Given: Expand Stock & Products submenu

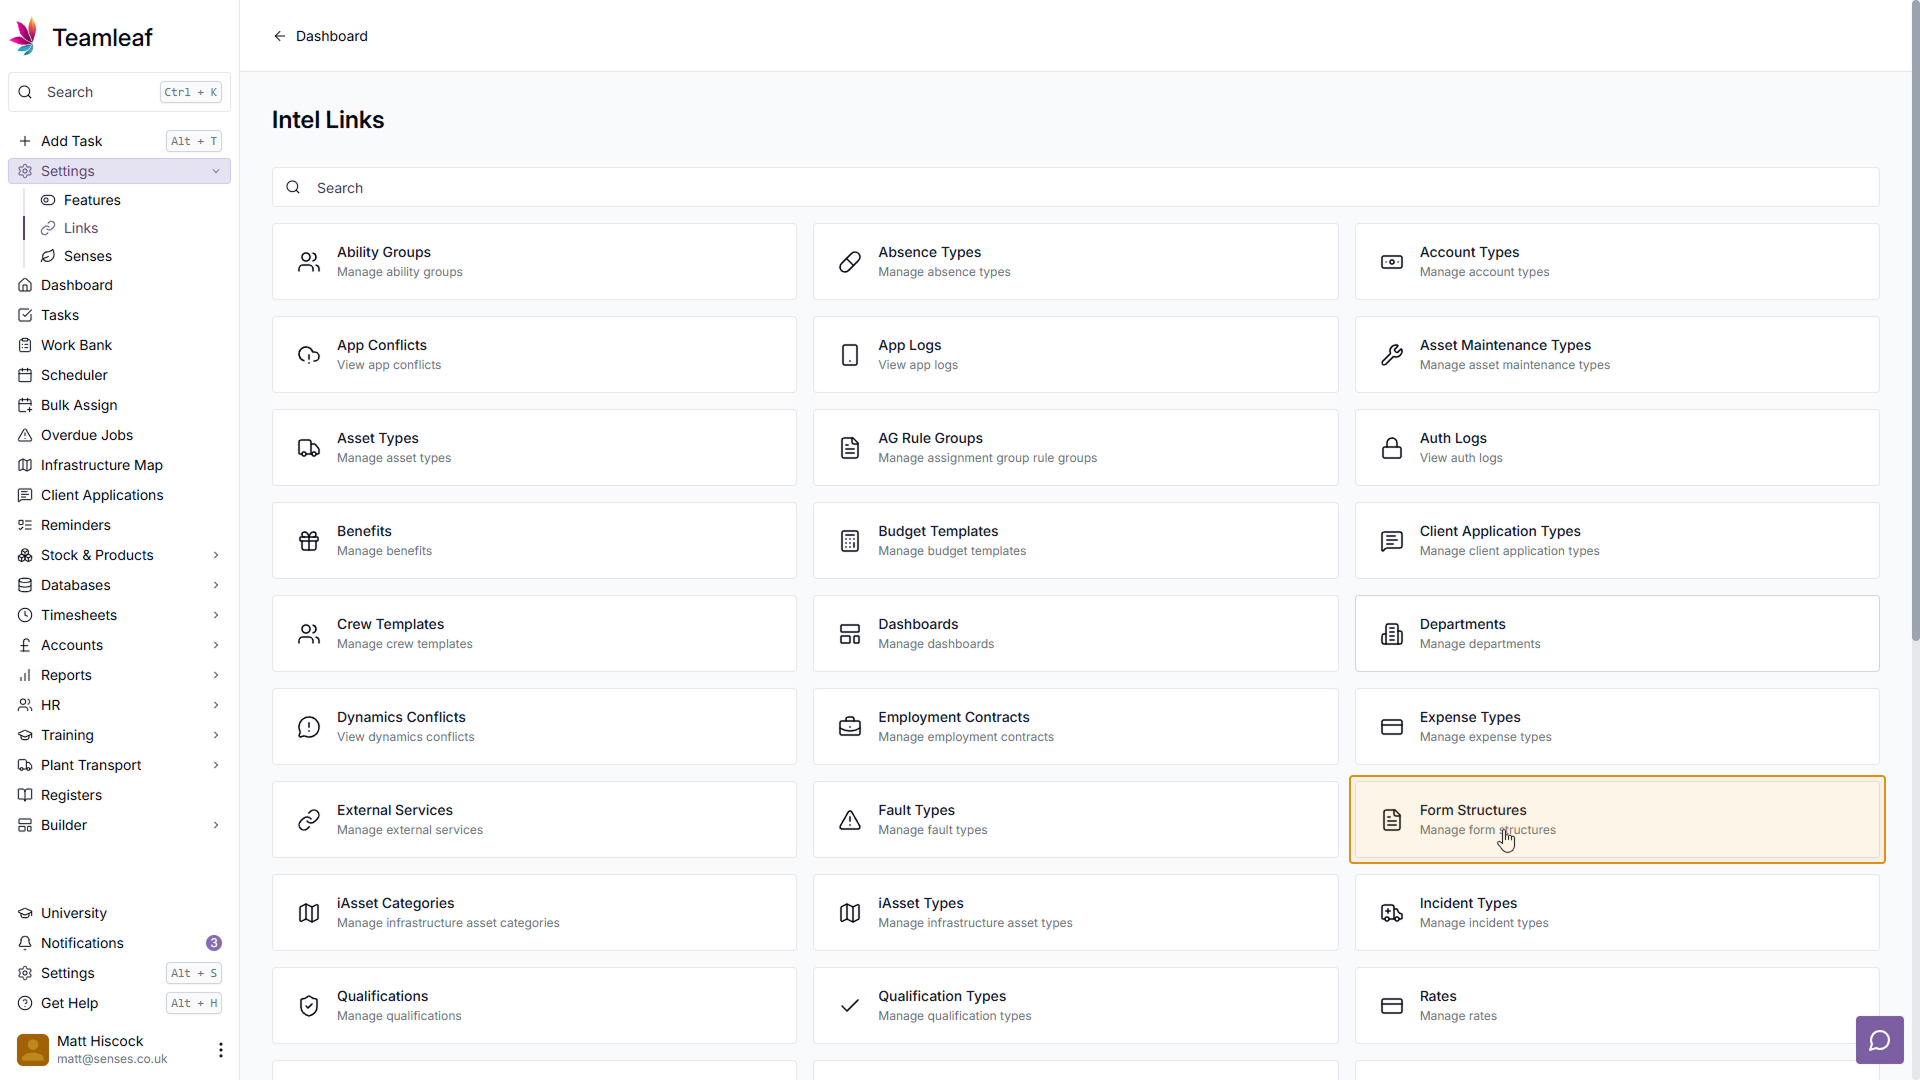Looking at the screenshot, I should click(x=216, y=555).
